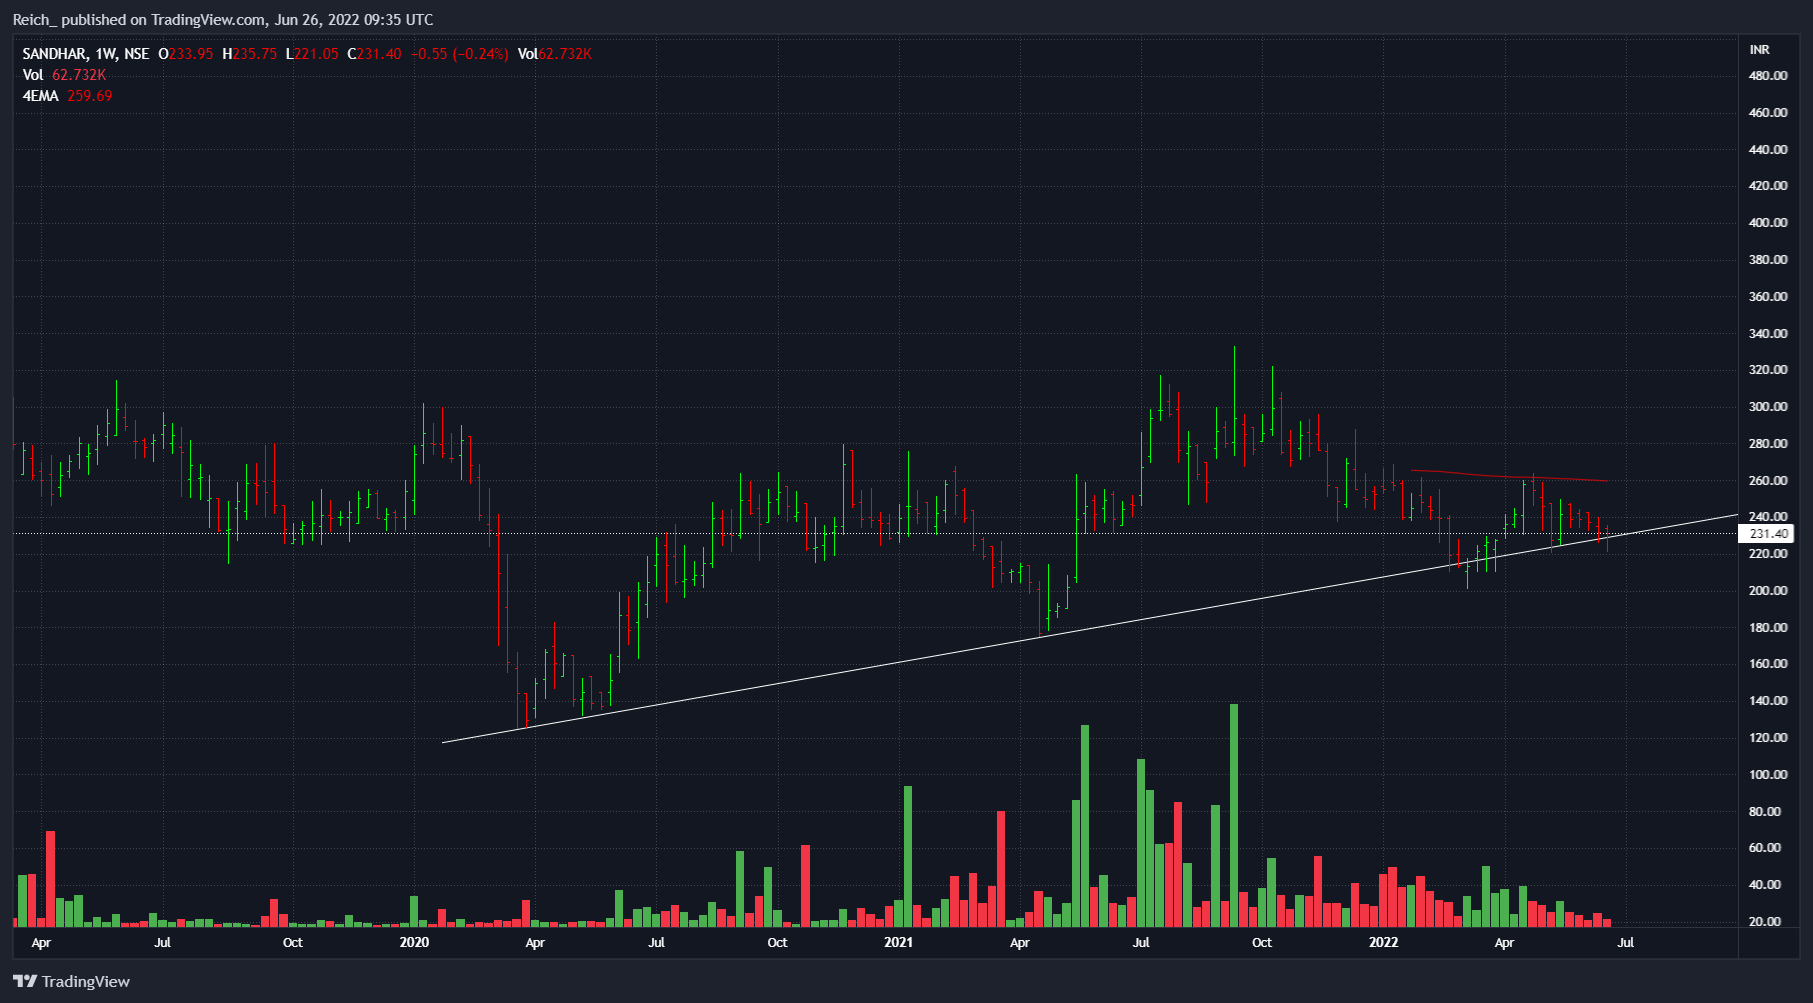Select the Vol indicator legend label
This screenshot has width=1813, height=1003.
33,75
